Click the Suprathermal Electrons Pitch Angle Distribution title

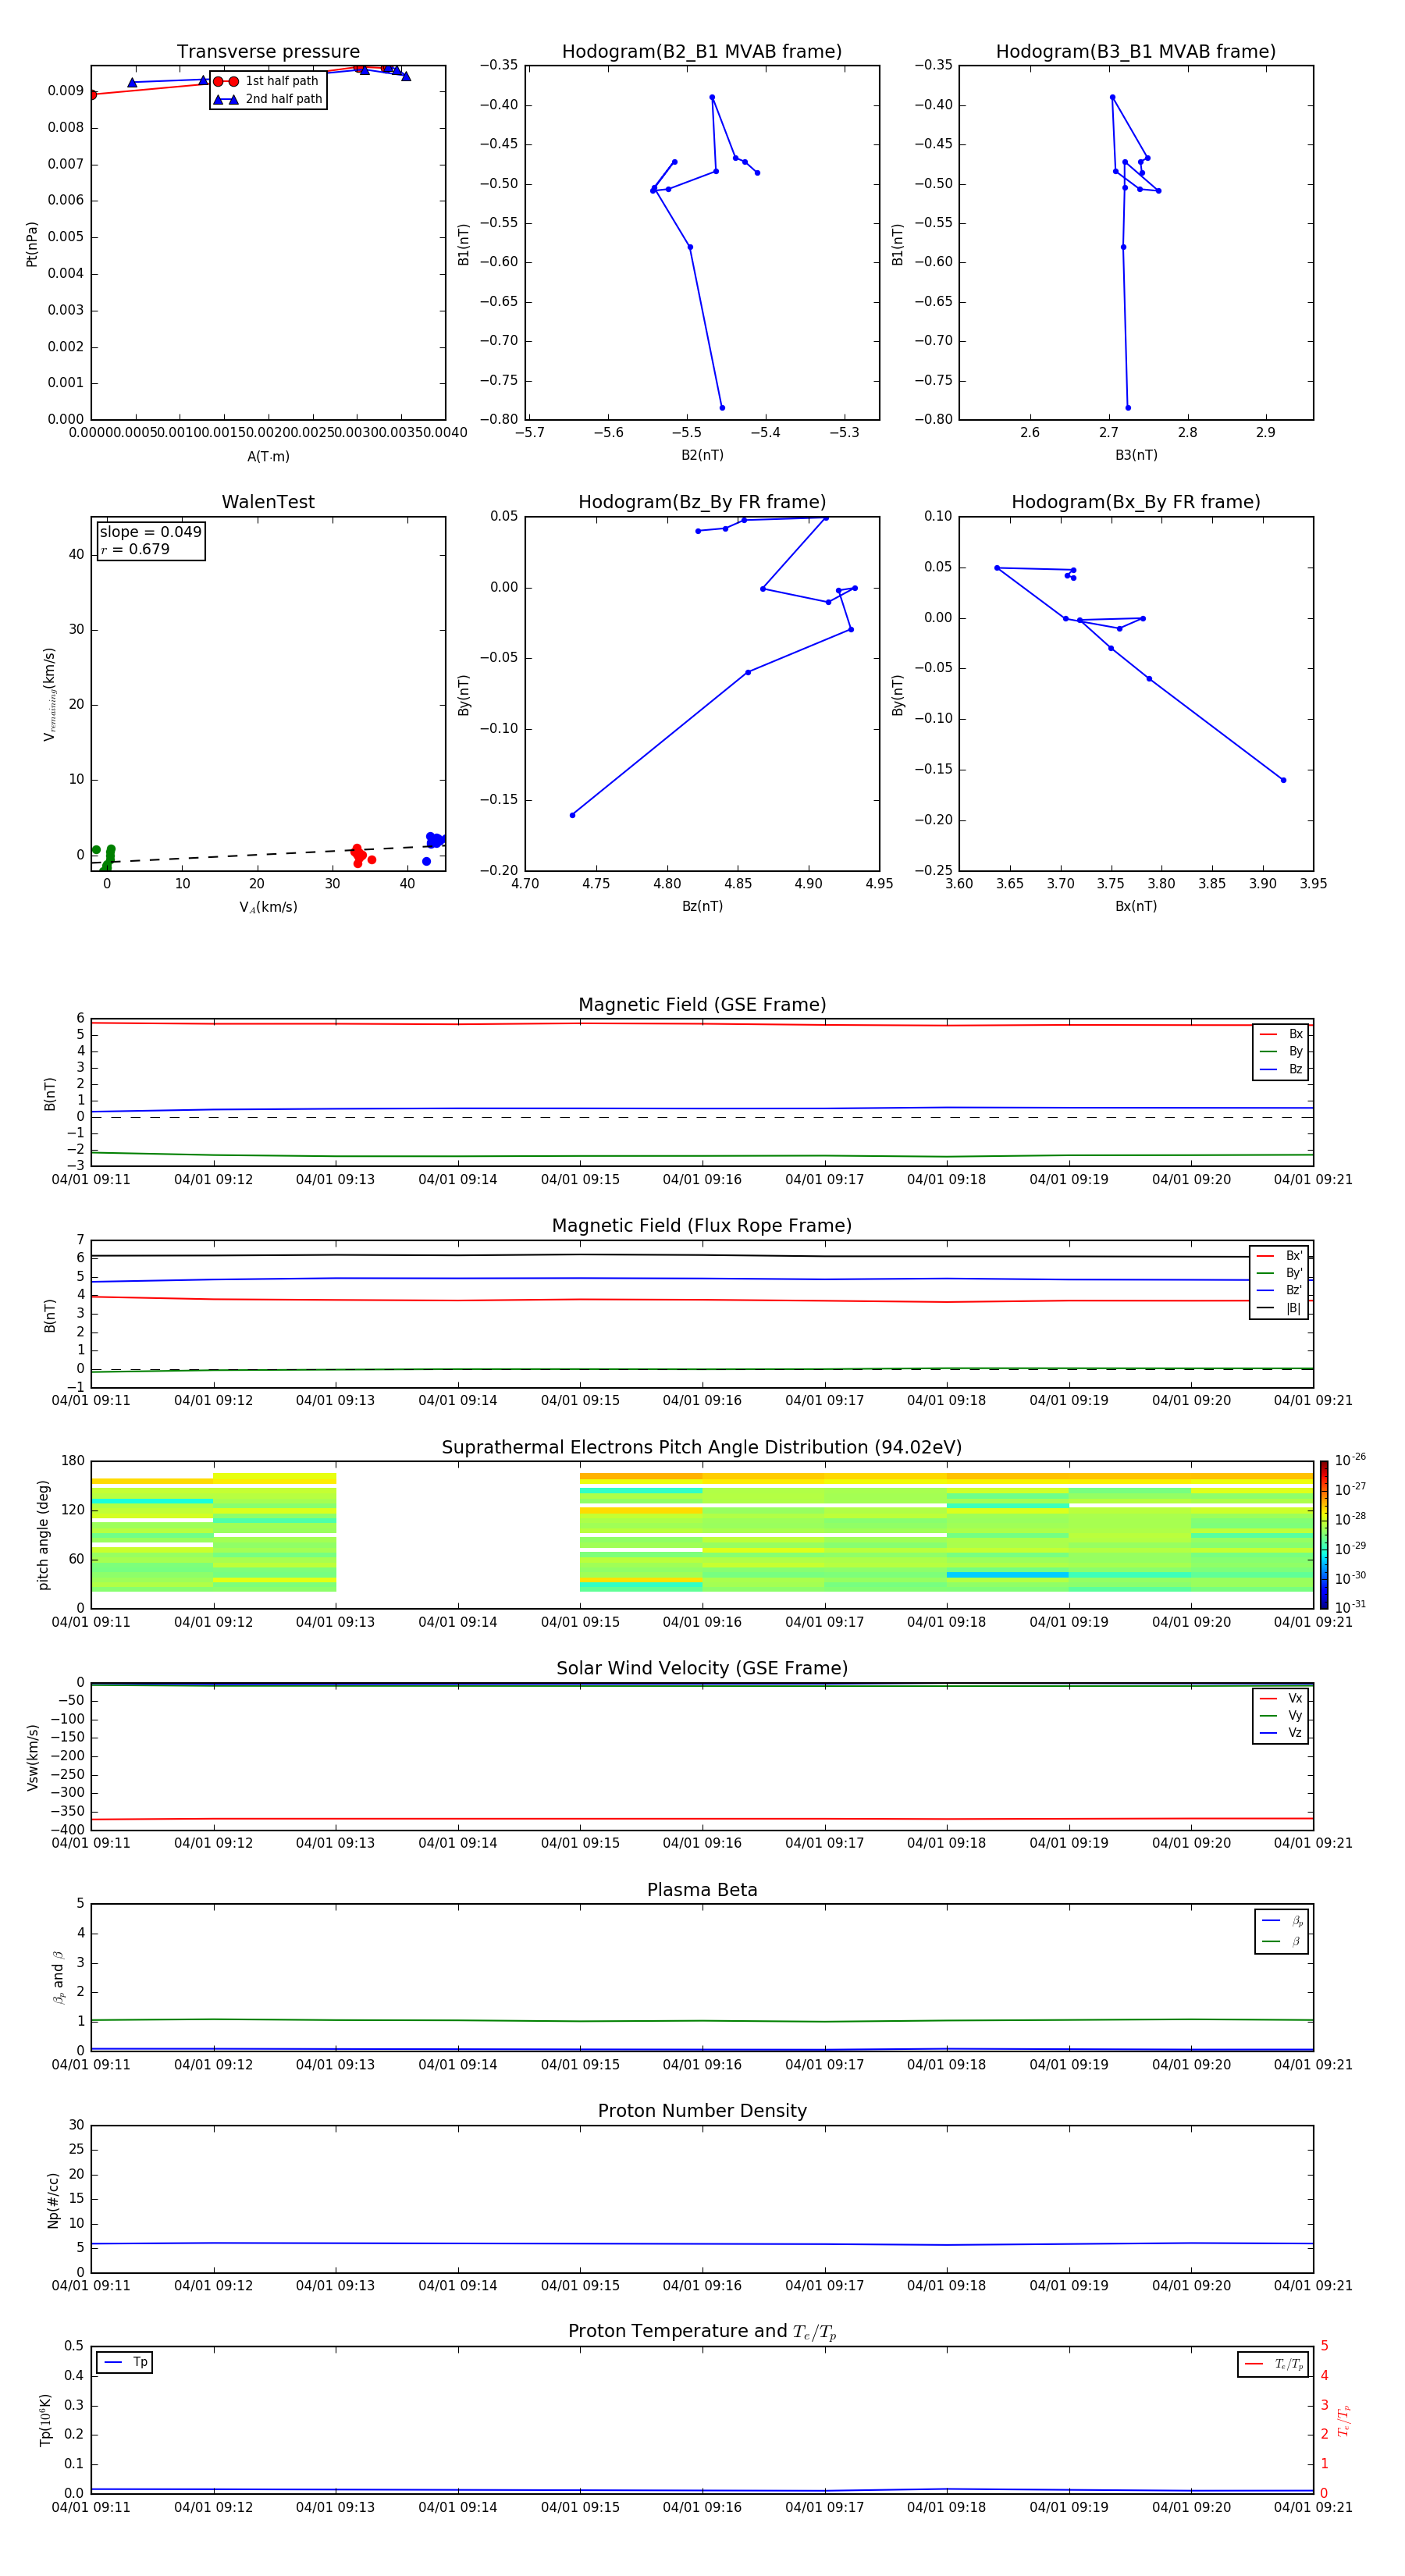tap(702, 1448)
